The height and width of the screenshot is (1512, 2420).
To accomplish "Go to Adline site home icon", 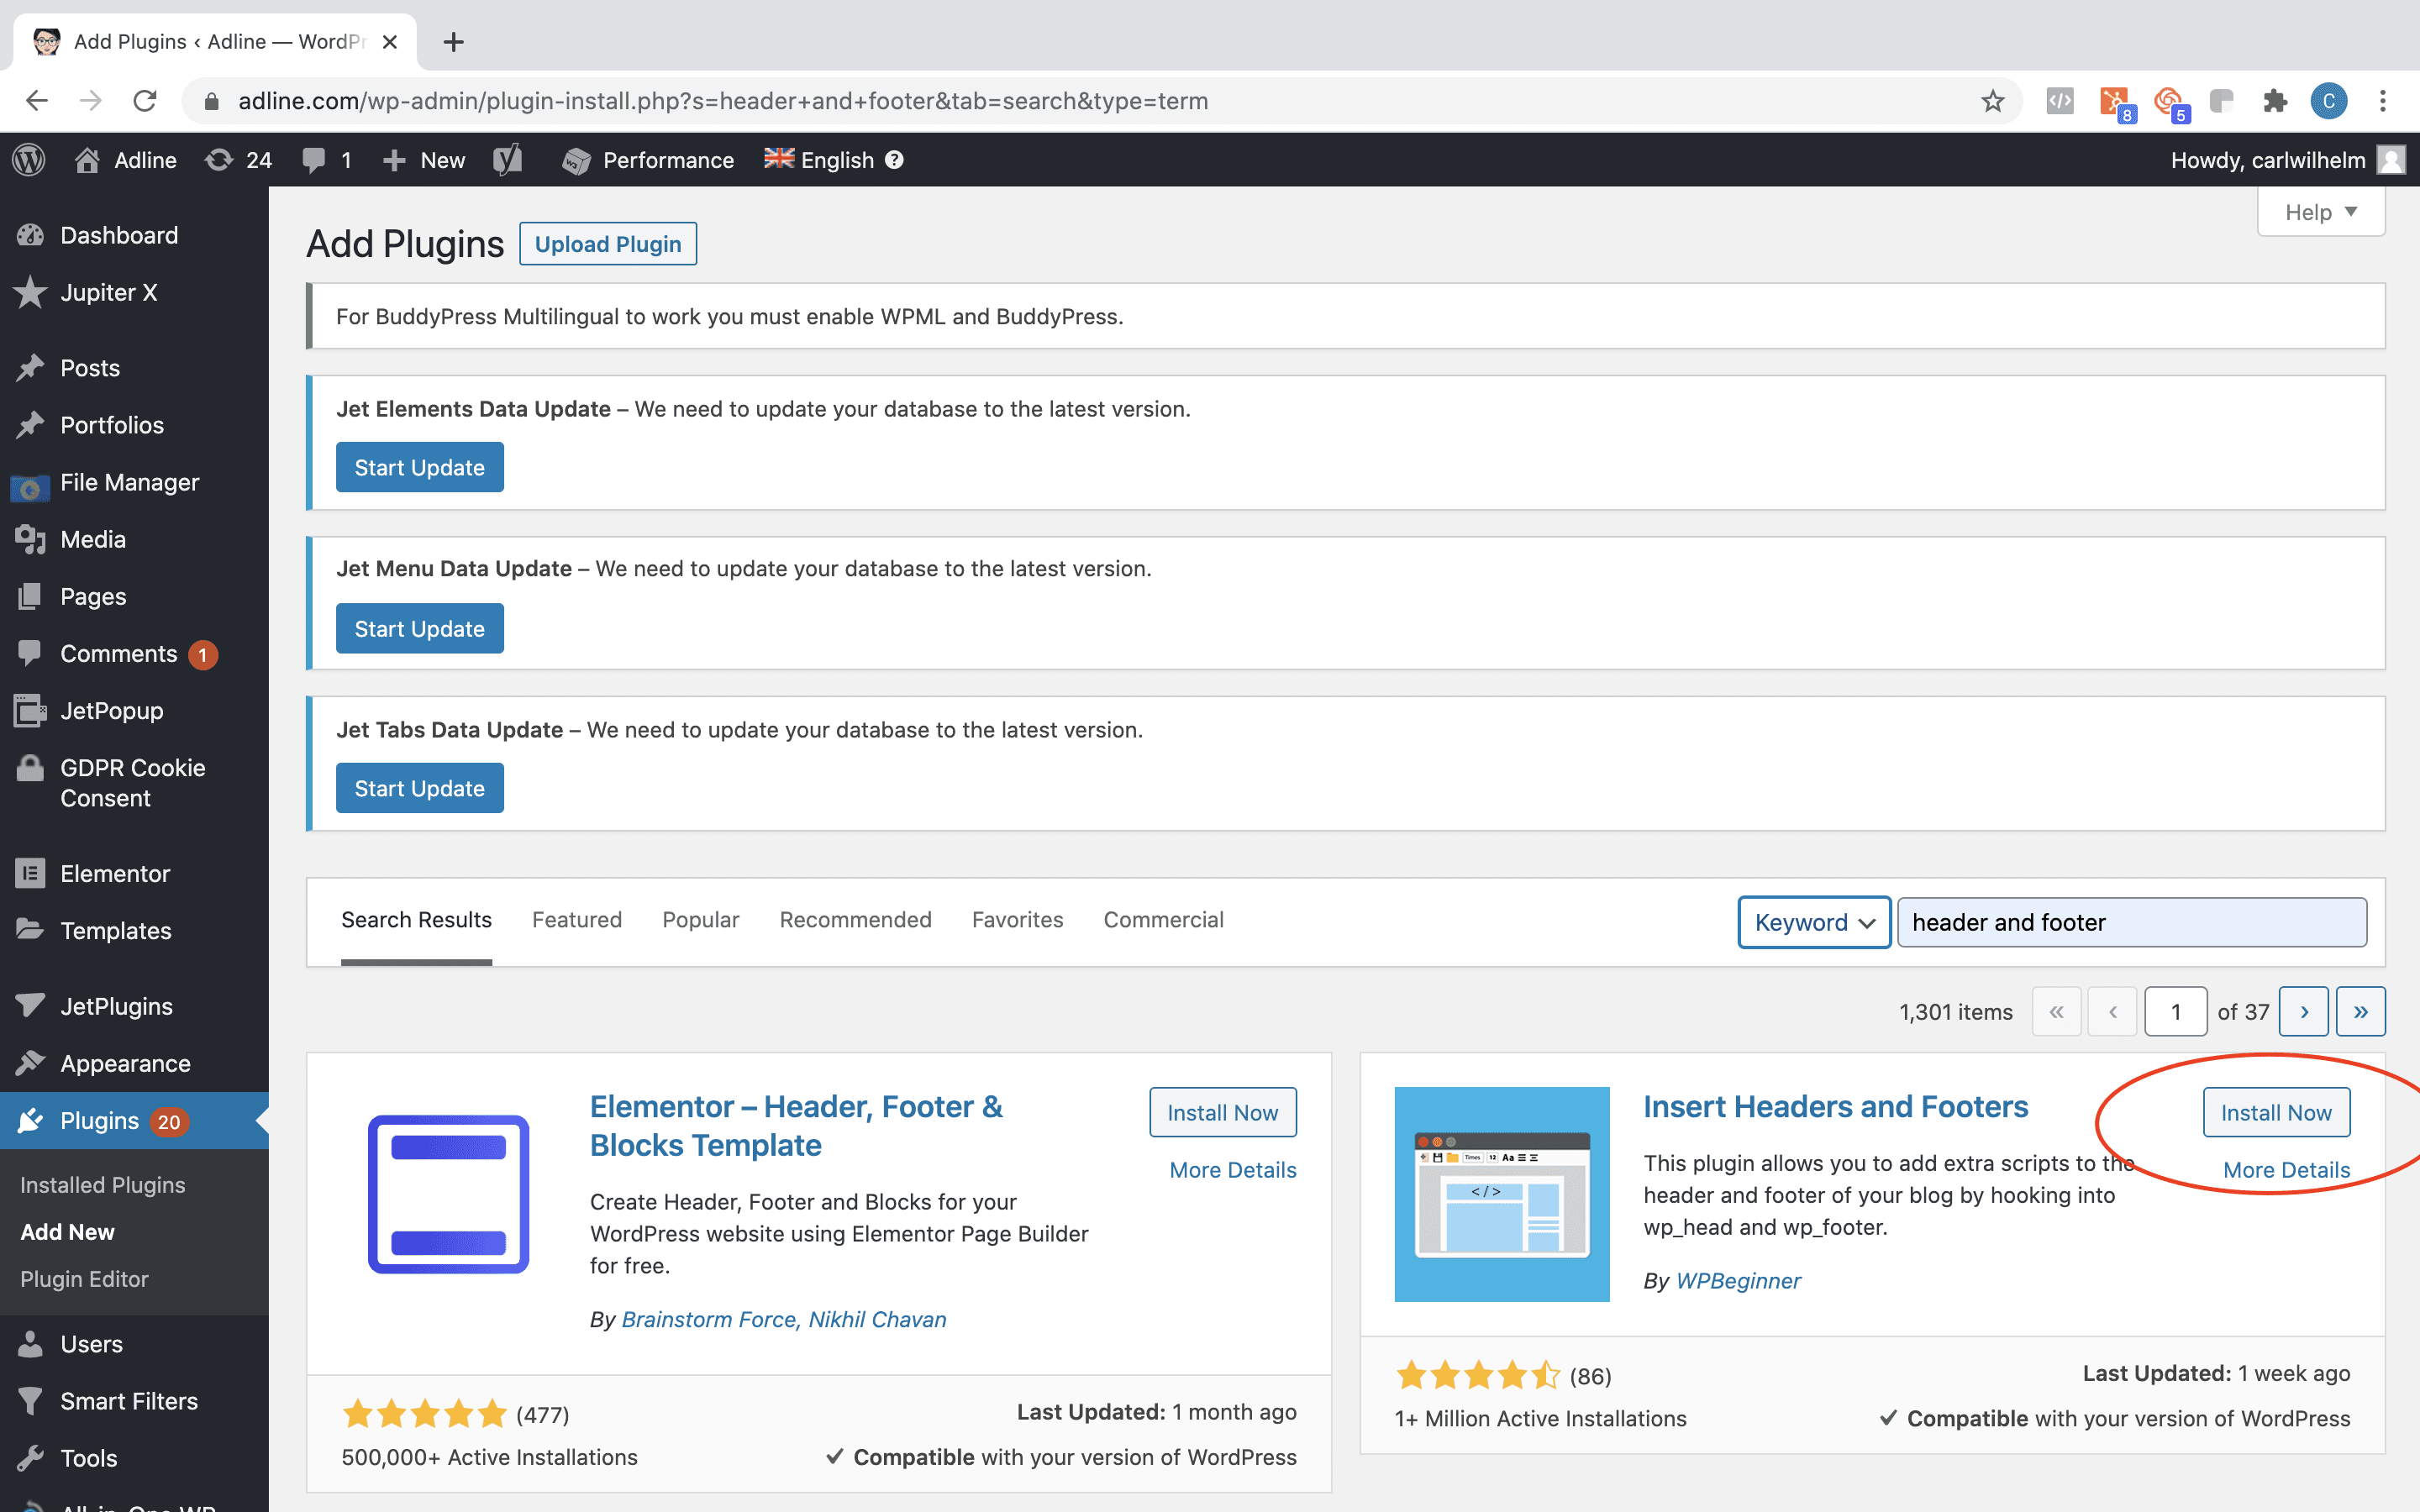I will (x=87, y=160).
